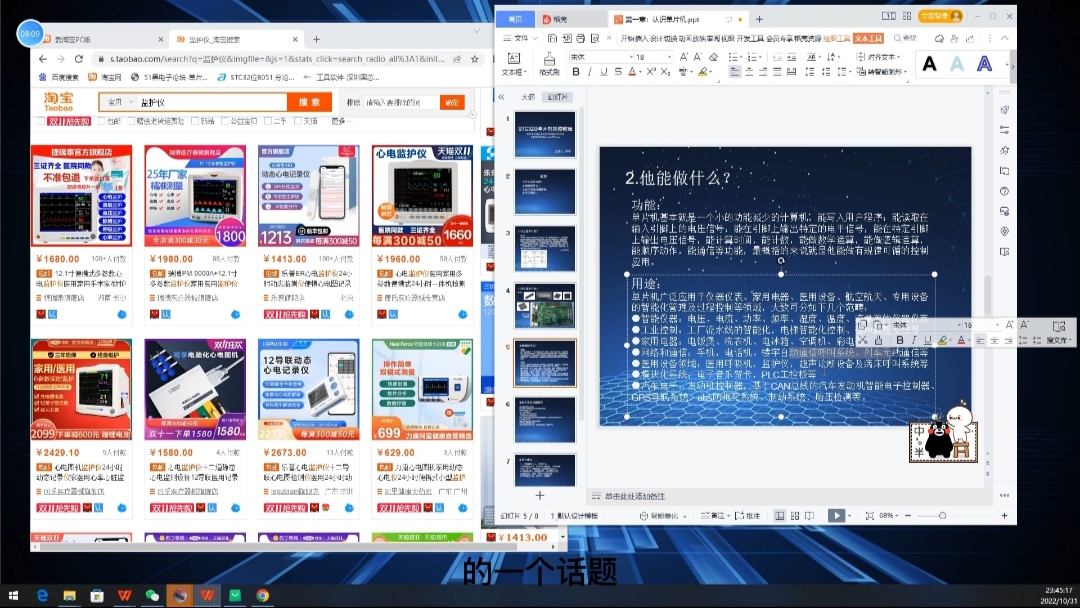
Task: Open the zoom percentage dropdown
Action: [889, 515]
